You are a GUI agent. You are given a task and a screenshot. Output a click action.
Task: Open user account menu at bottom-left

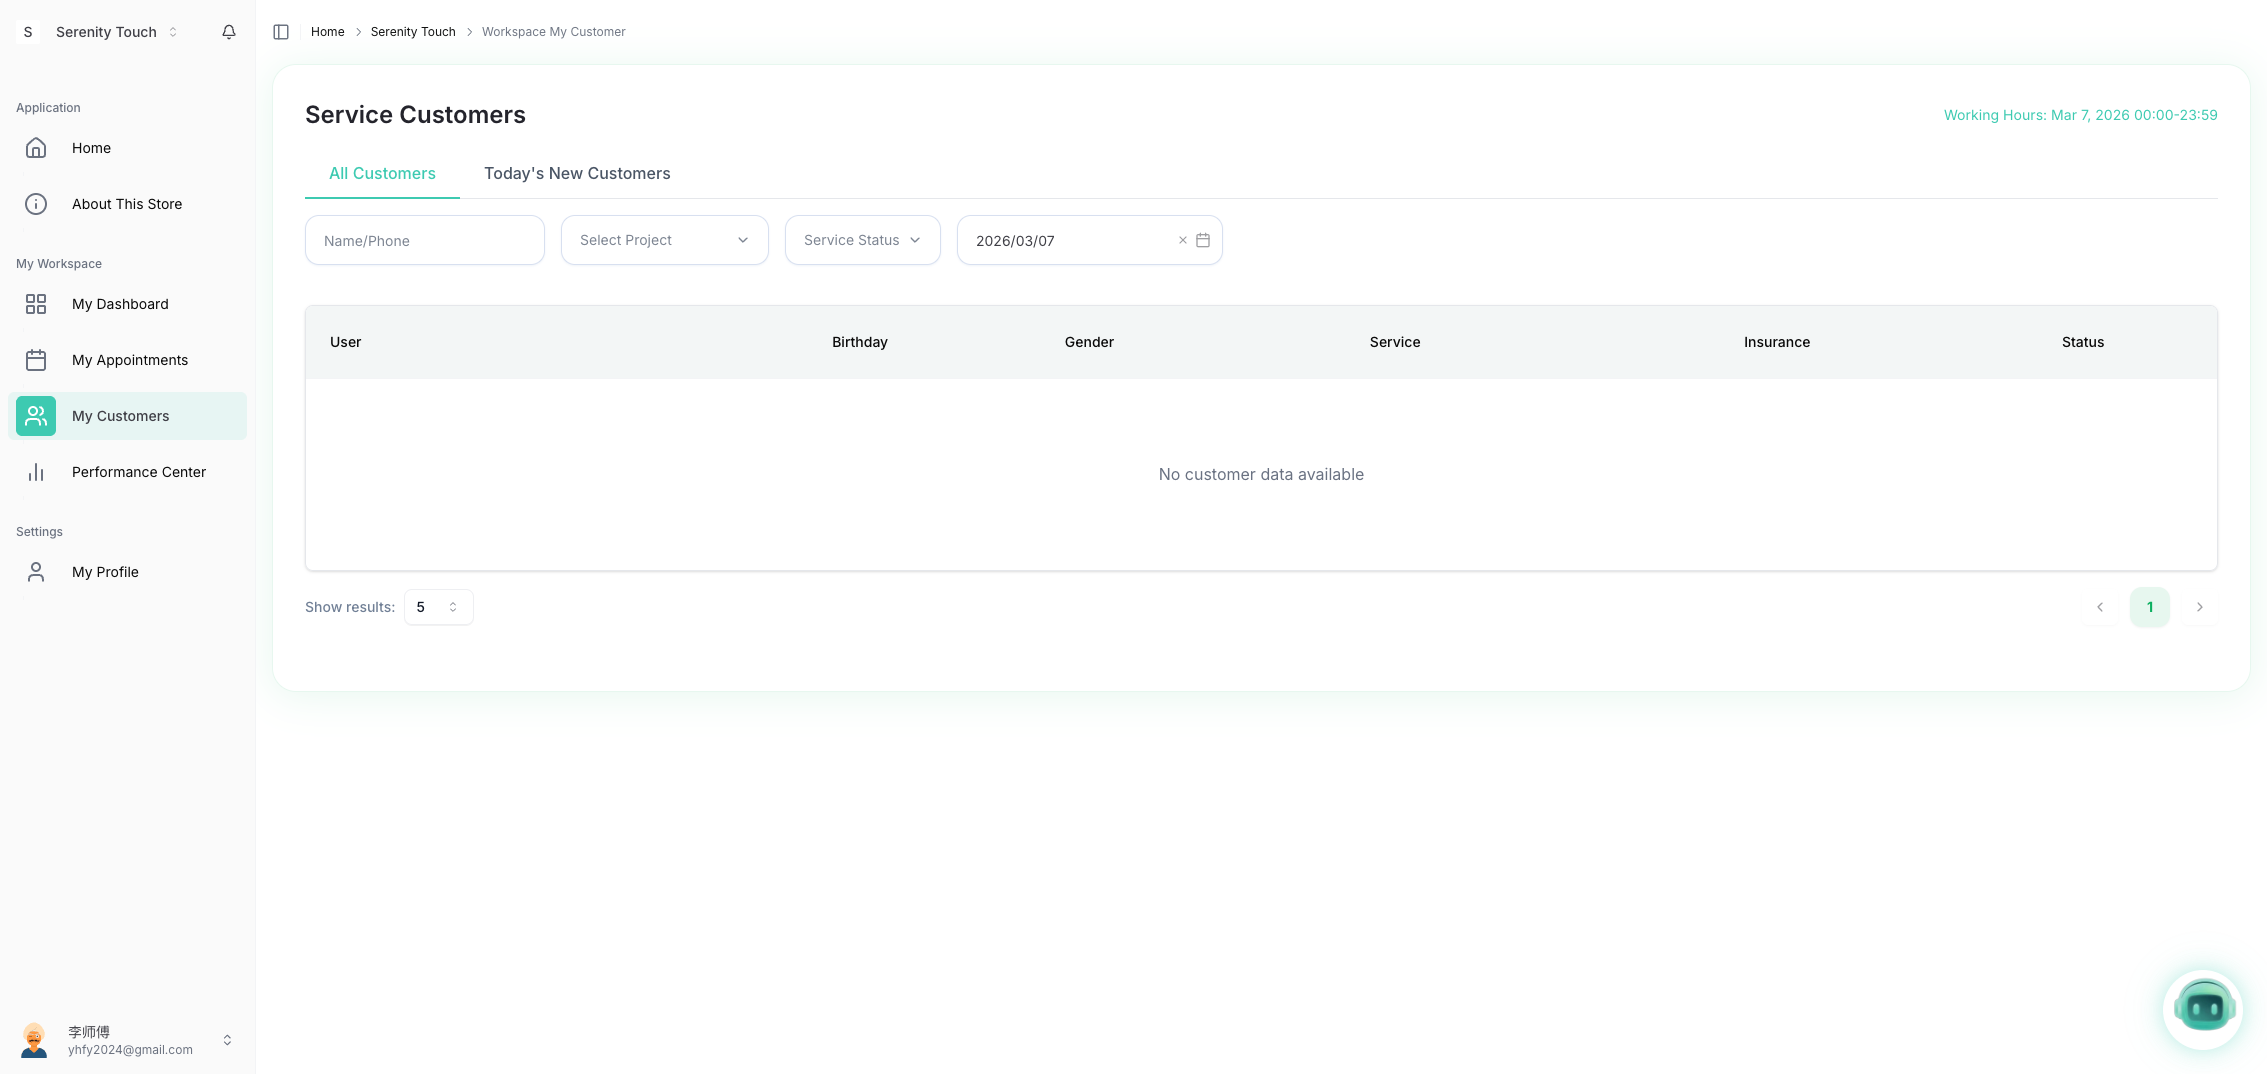click(127, 1040)
